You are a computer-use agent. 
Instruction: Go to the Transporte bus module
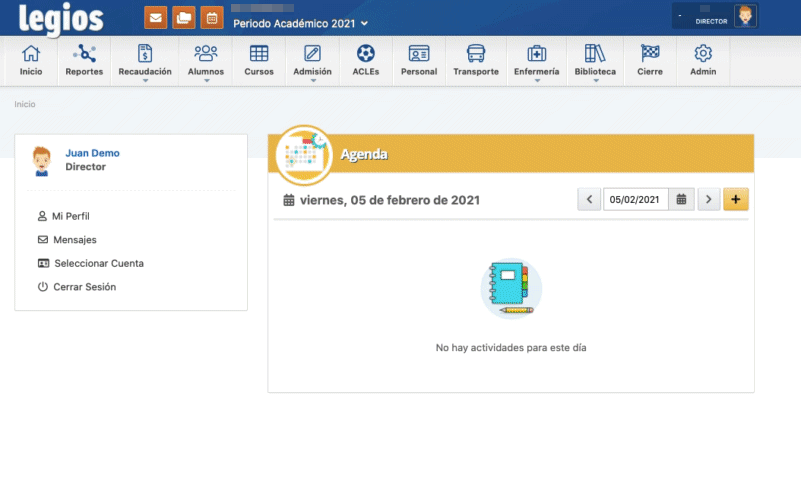point(476,60)
